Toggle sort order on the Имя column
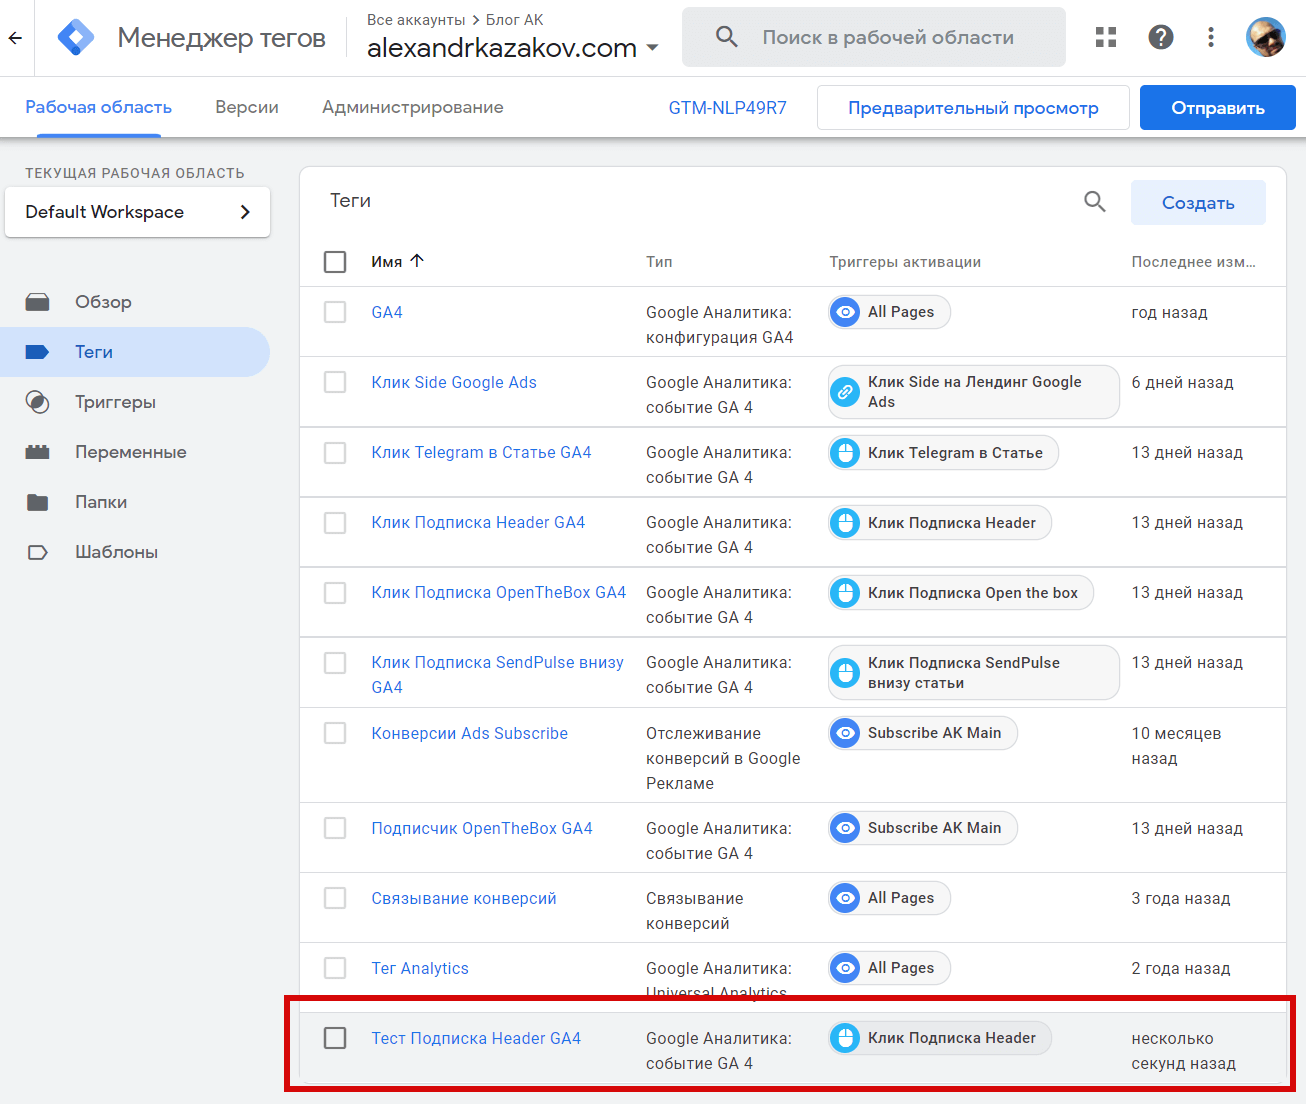The height and width of the screenshot is (1104, 1306). point(397,261)
